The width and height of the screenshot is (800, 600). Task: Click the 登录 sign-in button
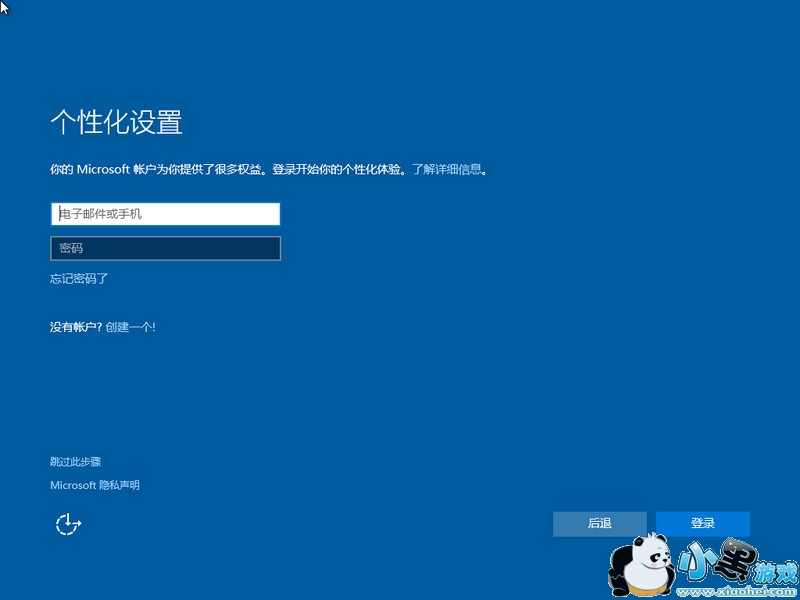pyautogui.click(x=703, y=523)
